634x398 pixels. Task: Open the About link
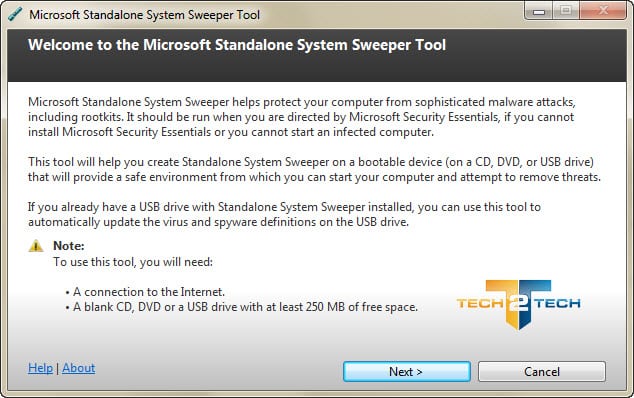tap(79, 368)
